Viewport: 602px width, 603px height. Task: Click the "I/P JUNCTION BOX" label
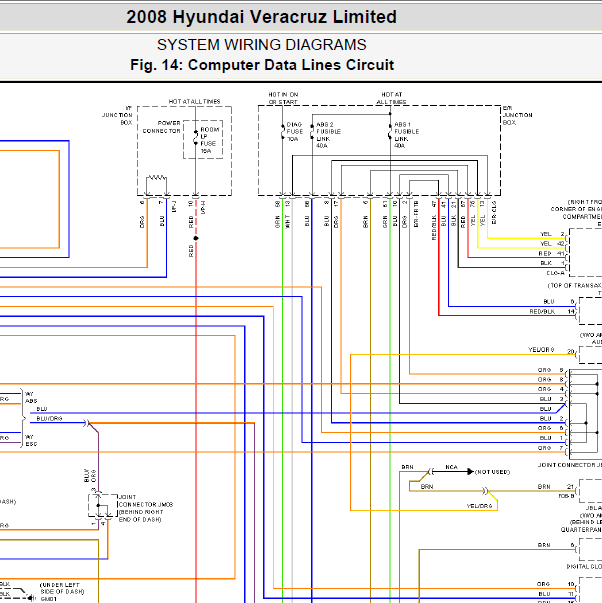[x=117, y=115]
